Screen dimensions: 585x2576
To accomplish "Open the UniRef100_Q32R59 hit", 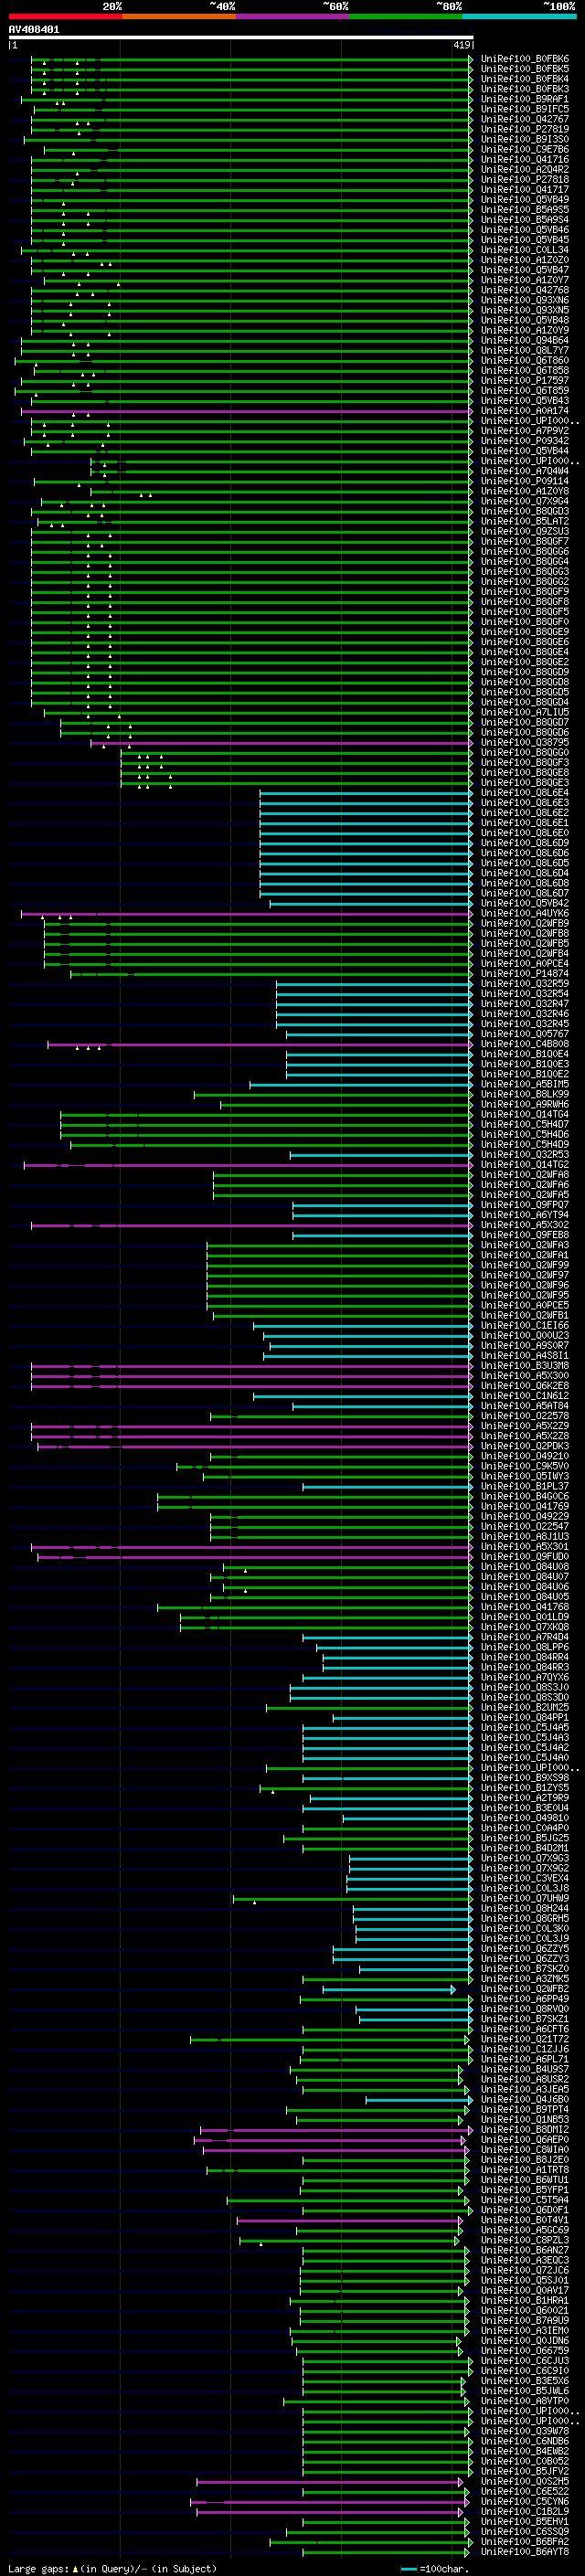I will click(x=524, y=984).
